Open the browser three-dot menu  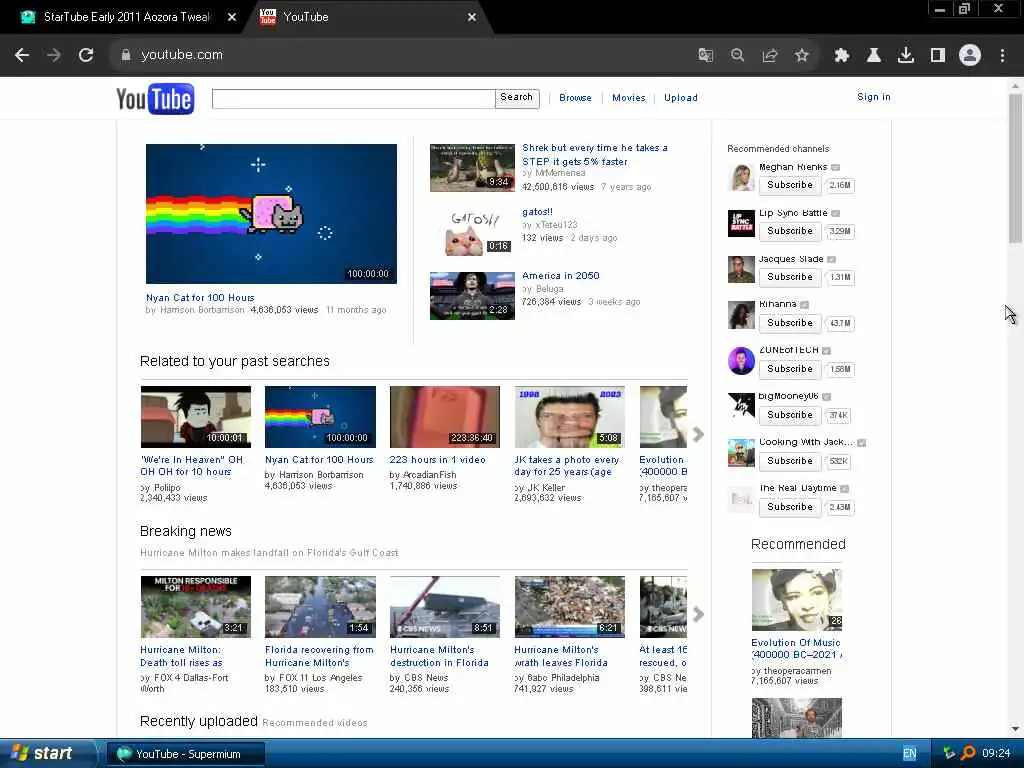1002,56
